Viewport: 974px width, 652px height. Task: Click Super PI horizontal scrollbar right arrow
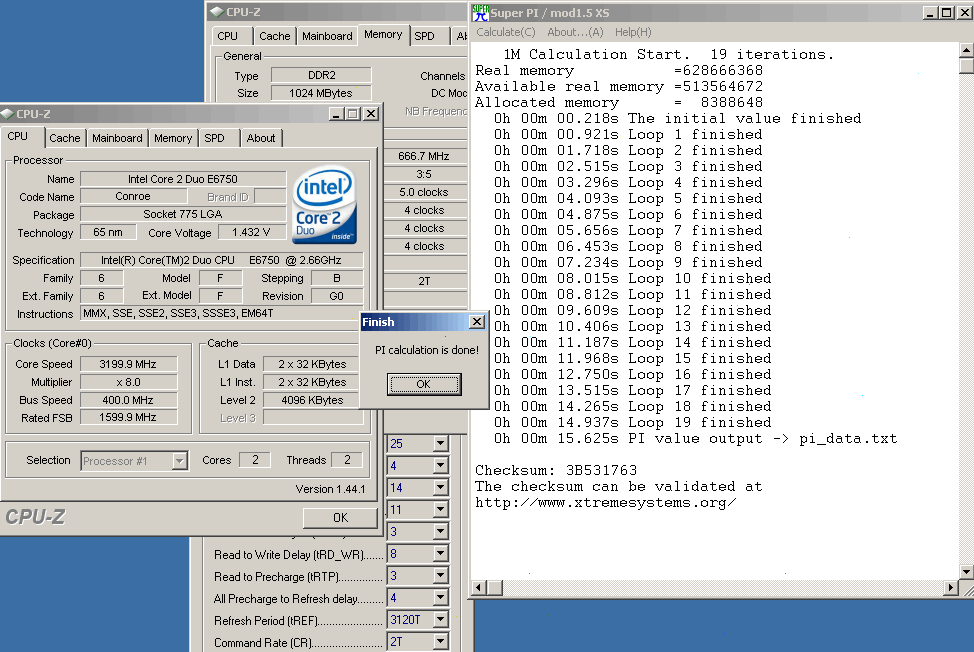tap(951, 587)
